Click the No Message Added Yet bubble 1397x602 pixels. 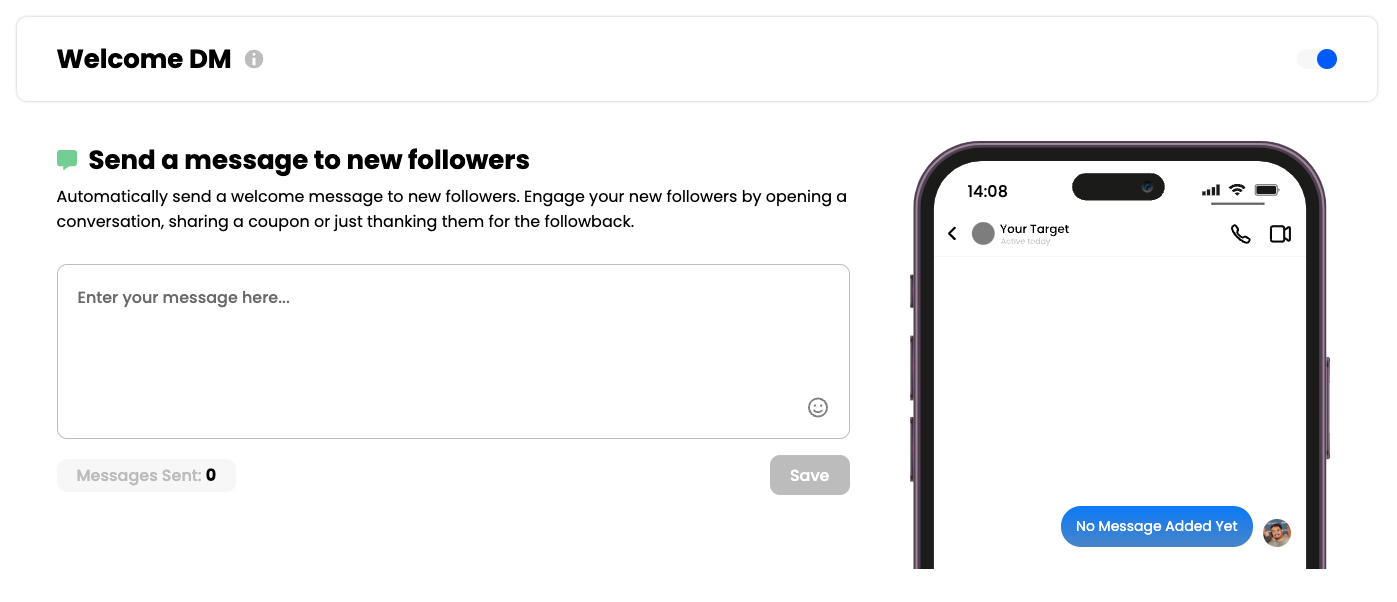(1156, 527)
